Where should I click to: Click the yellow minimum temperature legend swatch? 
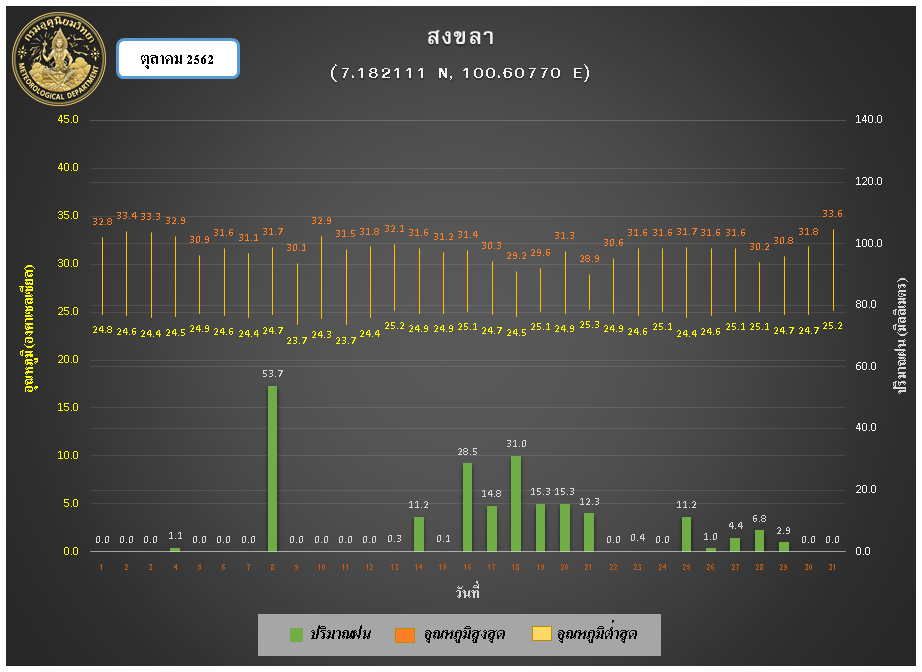point(542,634)
